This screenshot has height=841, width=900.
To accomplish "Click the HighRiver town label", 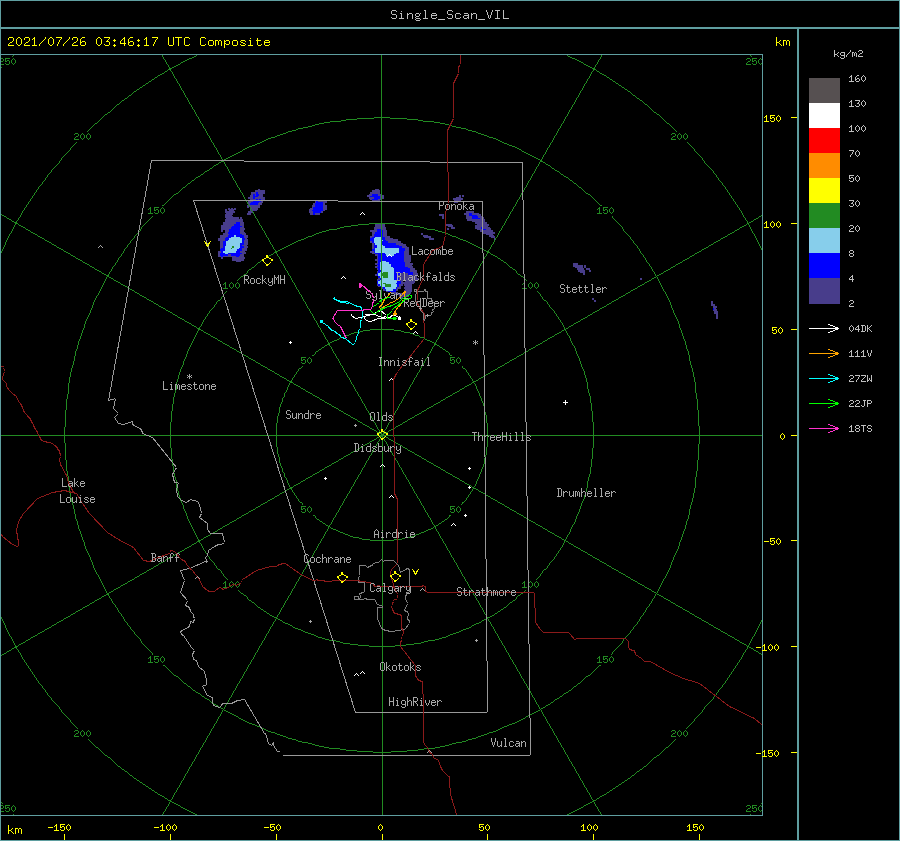I will point(415,702).
